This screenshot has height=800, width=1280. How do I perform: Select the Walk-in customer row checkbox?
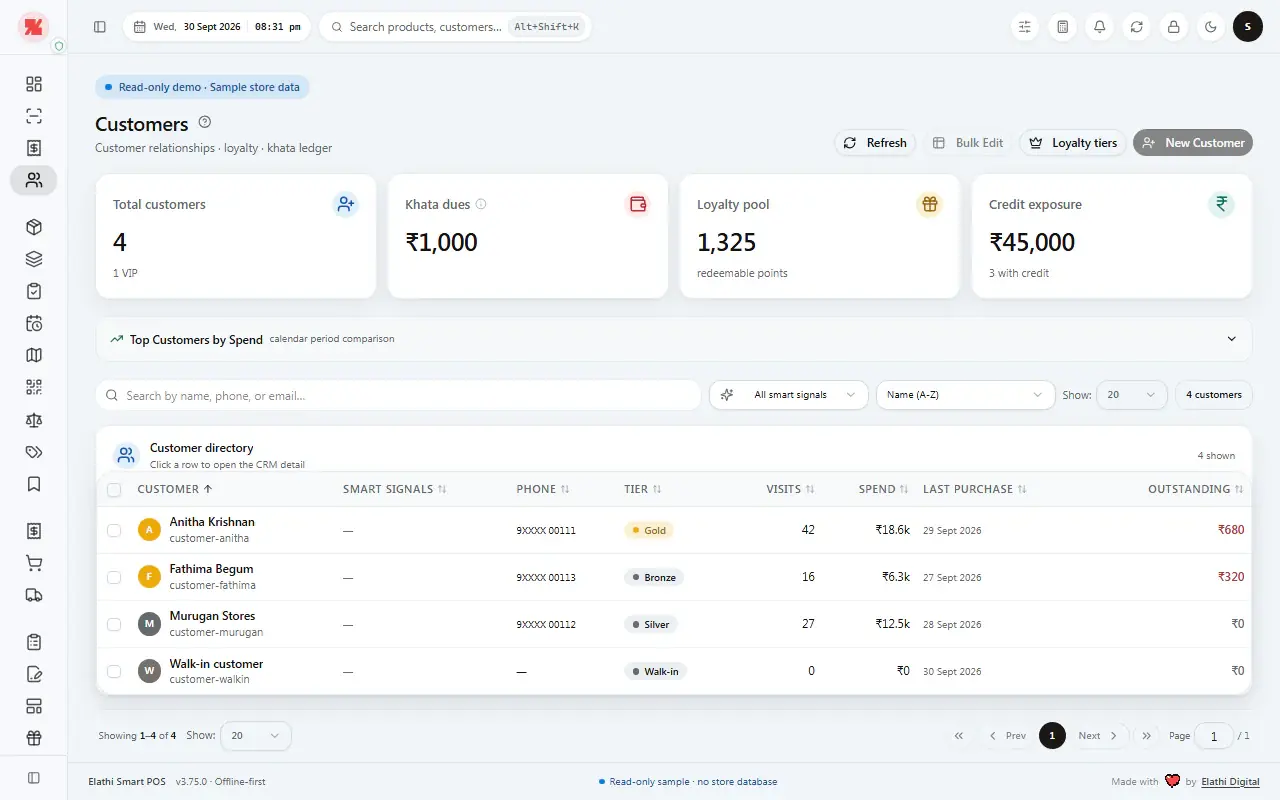click(114, 671)
